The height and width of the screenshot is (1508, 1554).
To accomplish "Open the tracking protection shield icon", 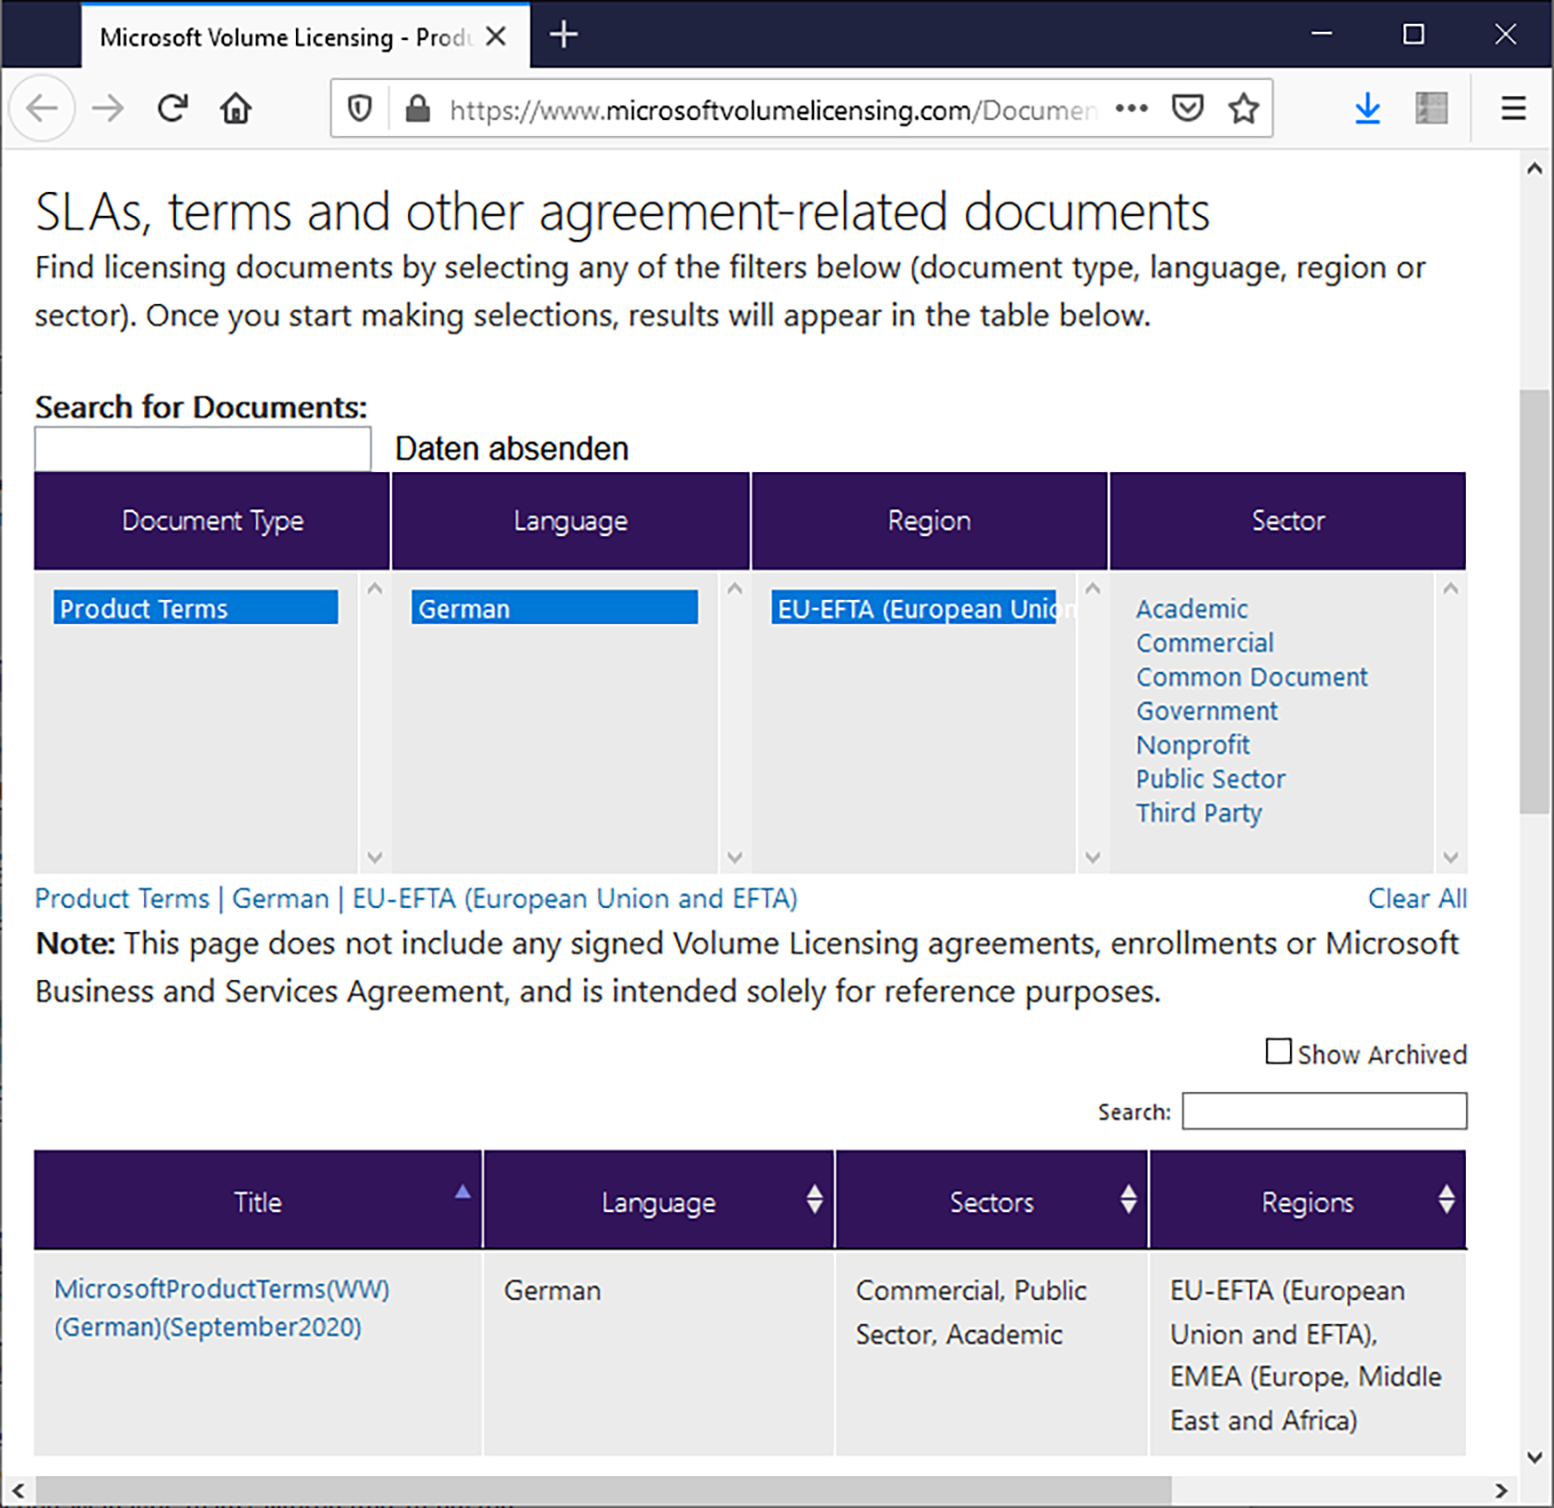I will coord(360,108).
